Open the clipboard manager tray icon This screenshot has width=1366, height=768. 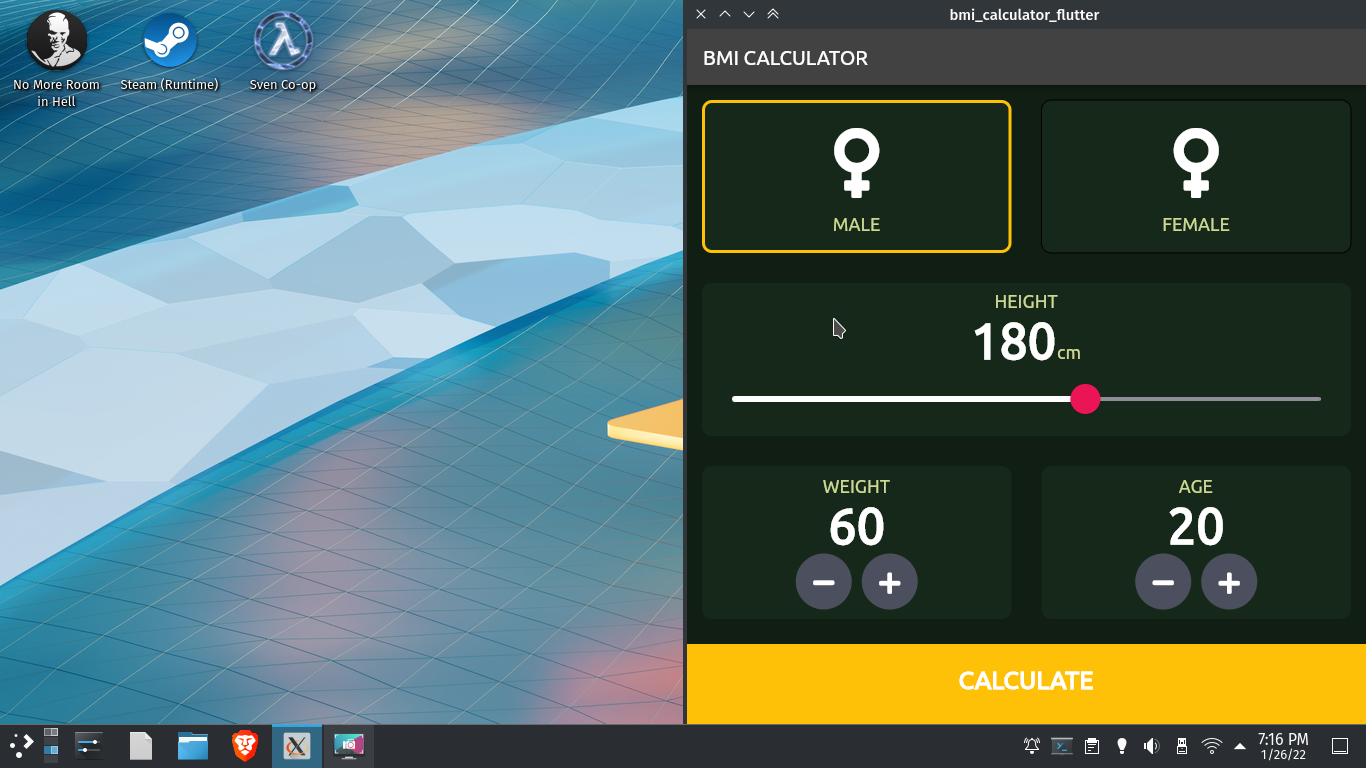click(1091, 745)
